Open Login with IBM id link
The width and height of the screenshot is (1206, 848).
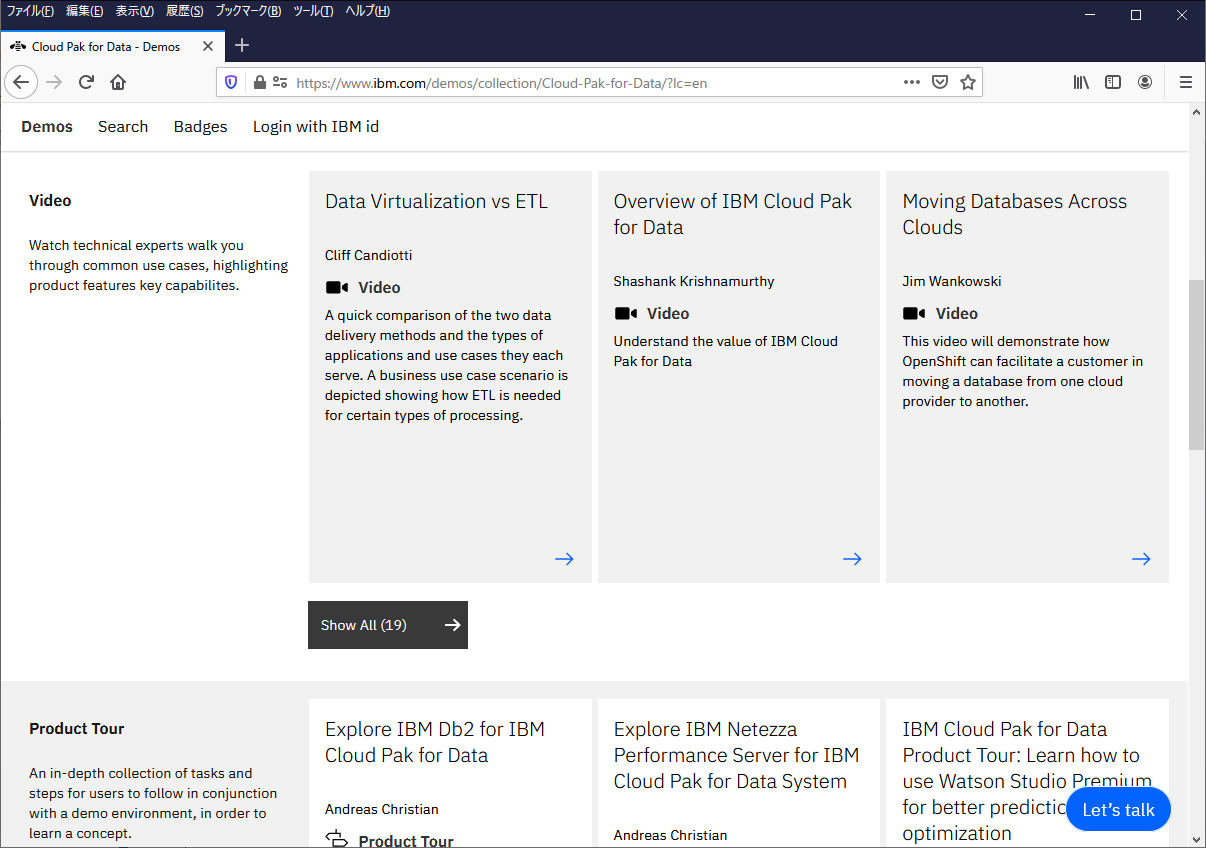[315, 127]
